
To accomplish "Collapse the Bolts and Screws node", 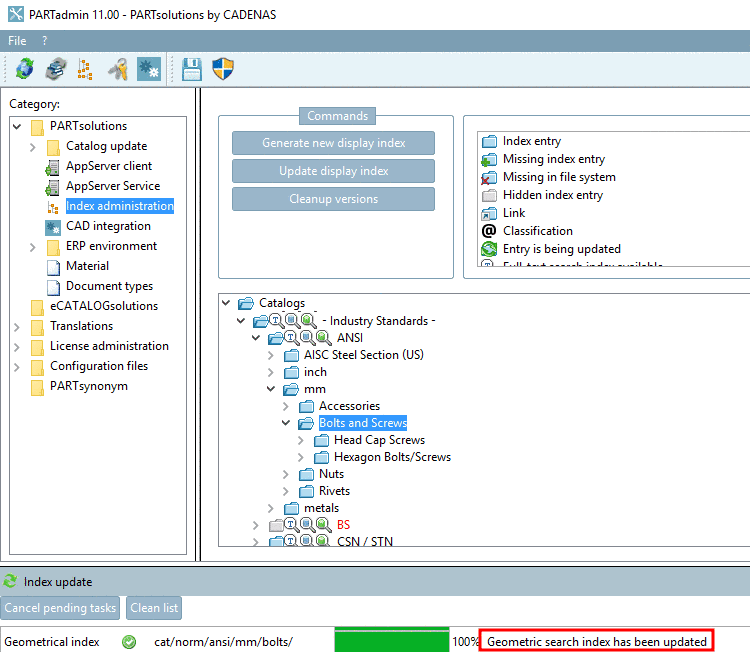I will (286, 423).
